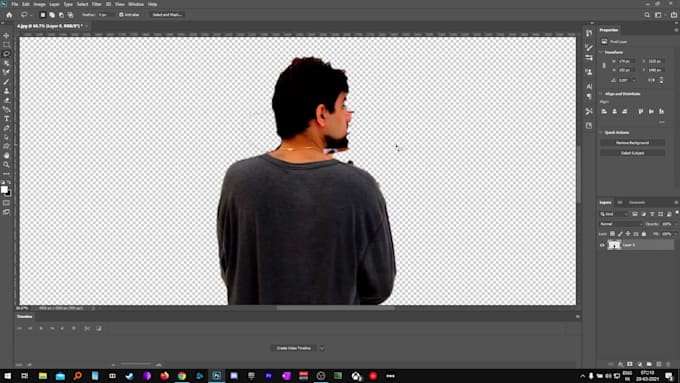Click the Home icon in options bar
The height and width of the screenshot is (383, 680).
point(9,15)
